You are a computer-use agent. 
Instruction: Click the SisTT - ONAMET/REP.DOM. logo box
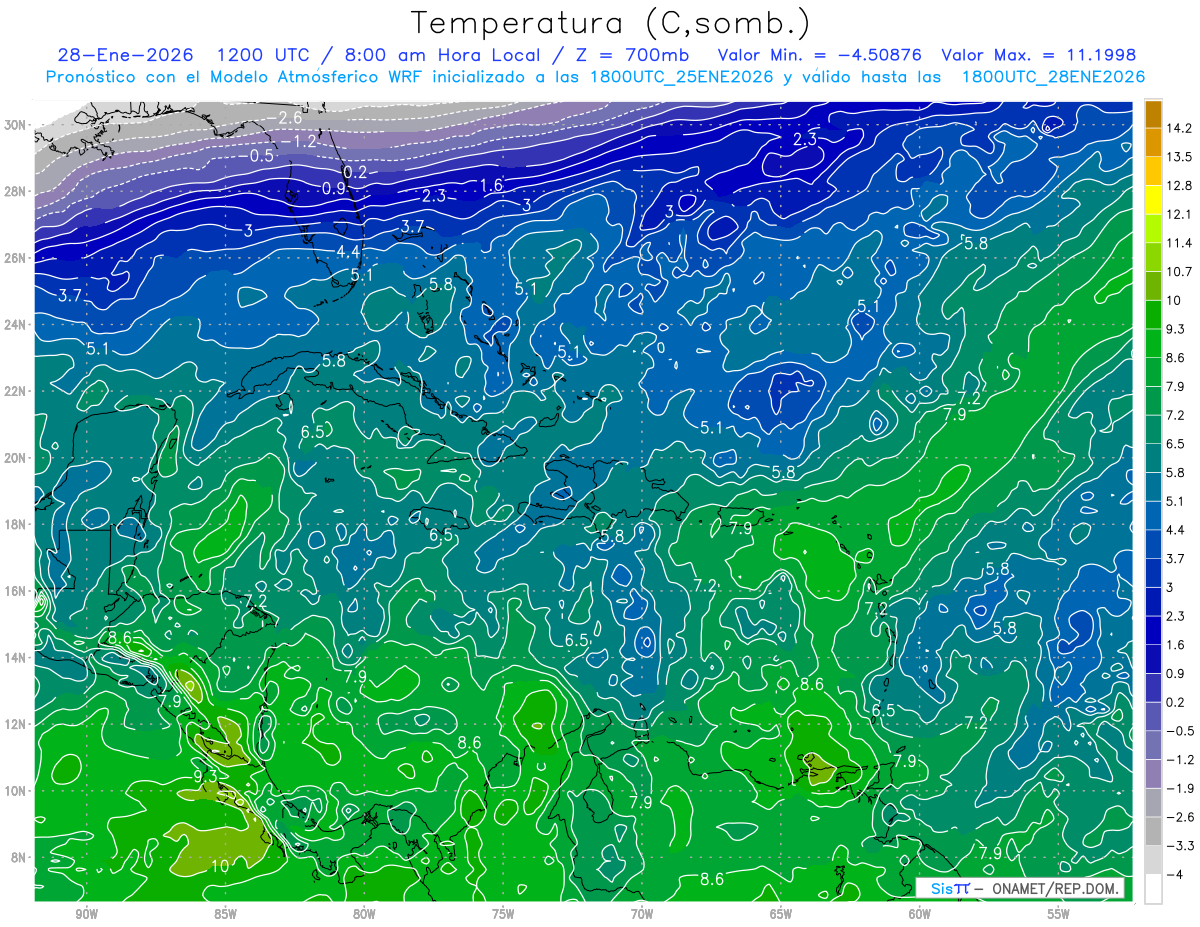(1020, 889)
